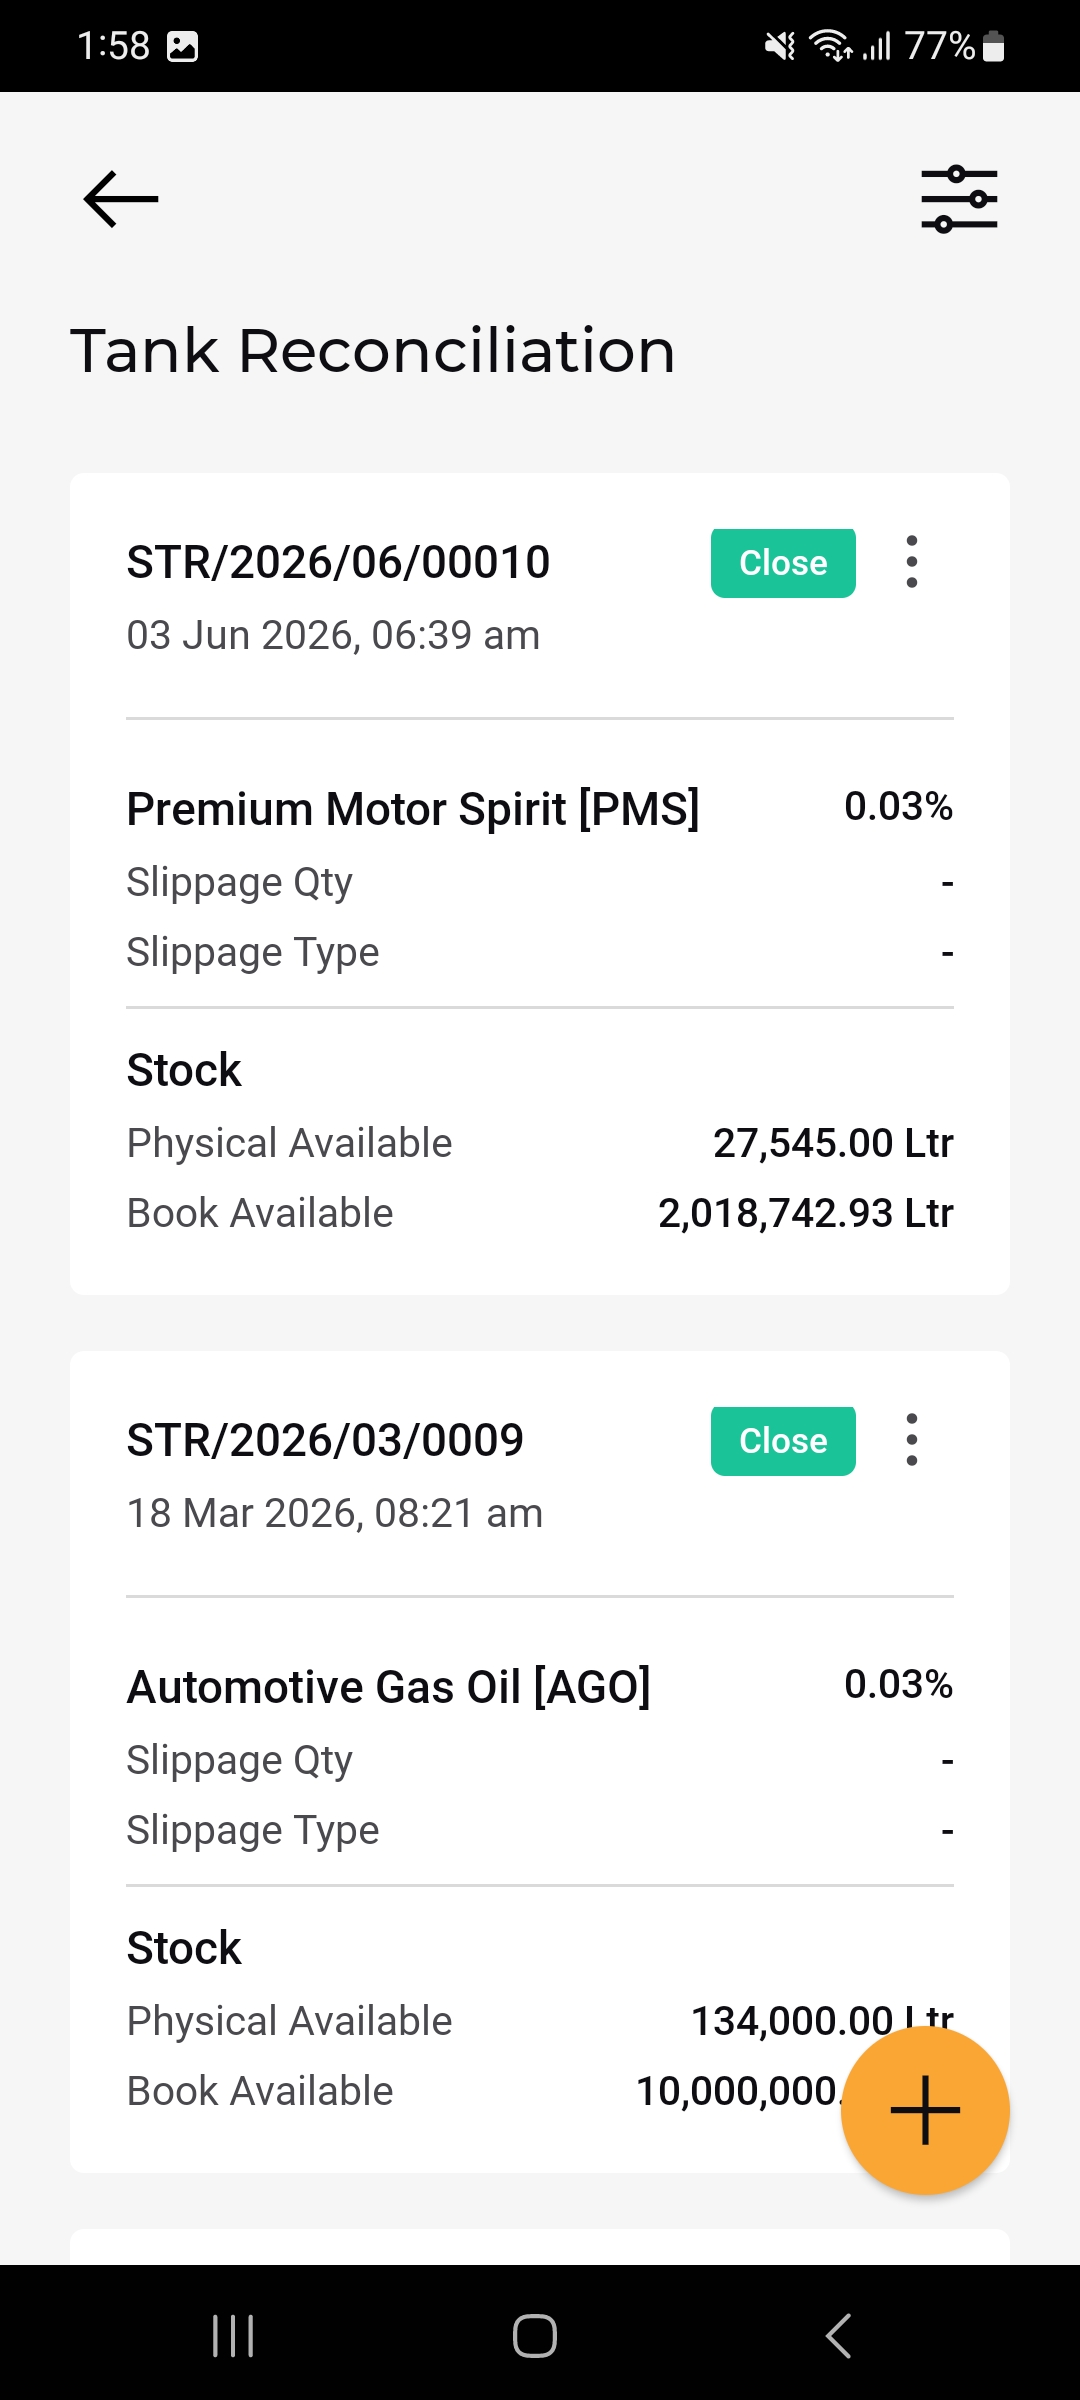This screenshot has width=1080, height=2400.
Task: Tap the back arrow icon
Action: coord(121,199)
